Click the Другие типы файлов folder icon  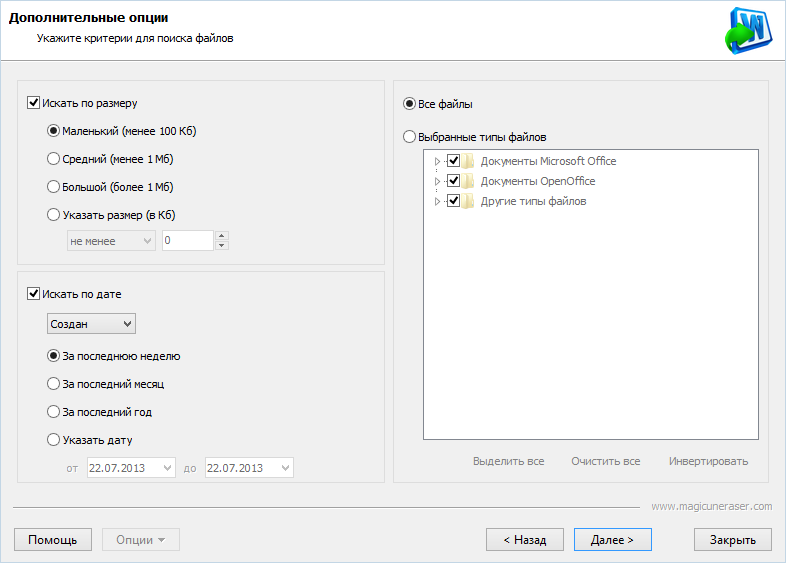pyautogui.click(x=468, y=201)
